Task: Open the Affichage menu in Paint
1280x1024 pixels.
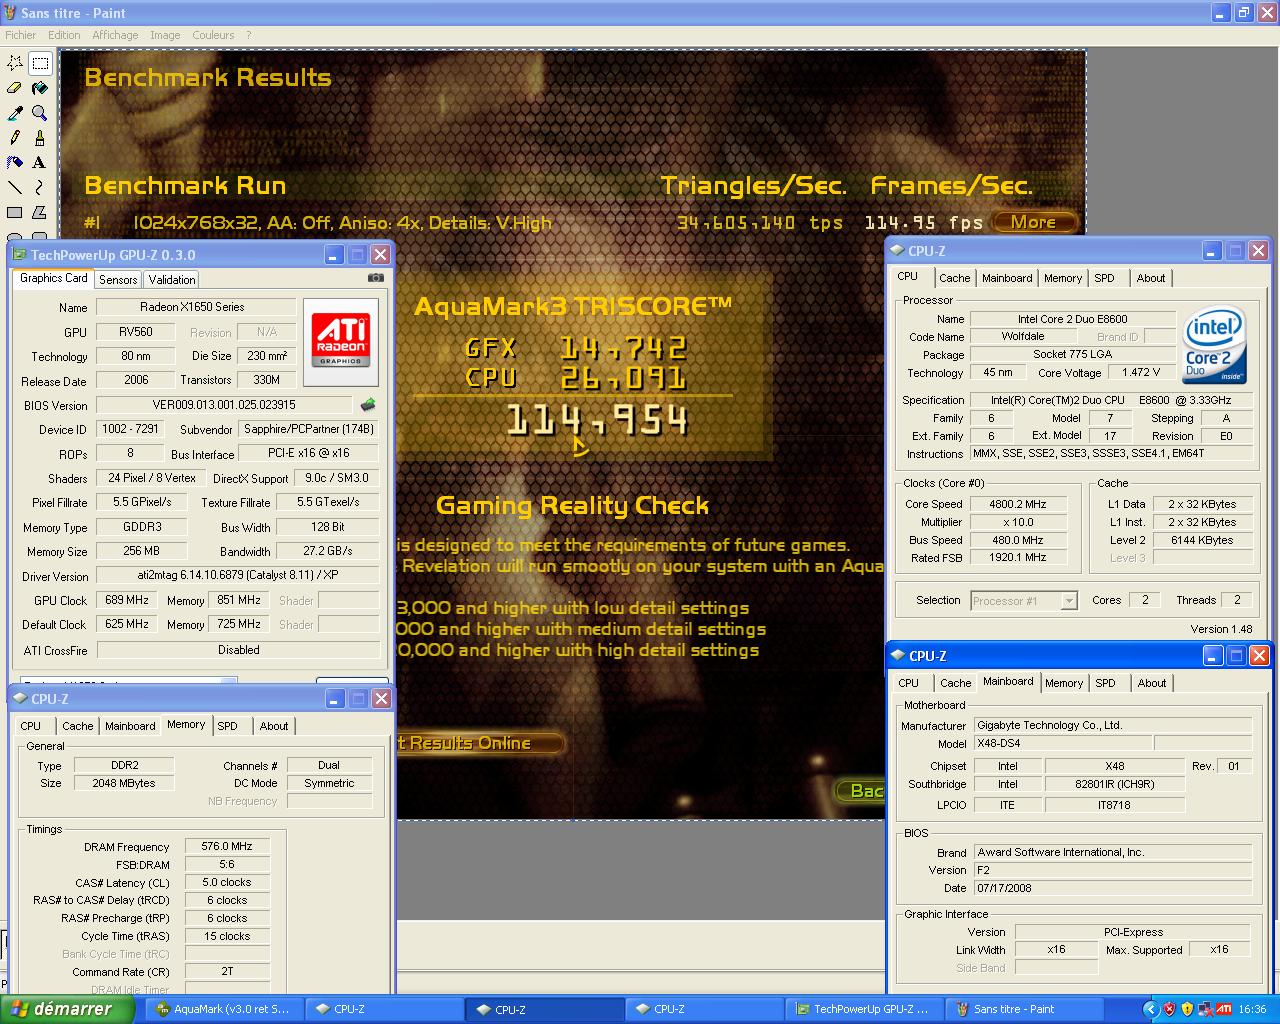Action: coord(115,35)
